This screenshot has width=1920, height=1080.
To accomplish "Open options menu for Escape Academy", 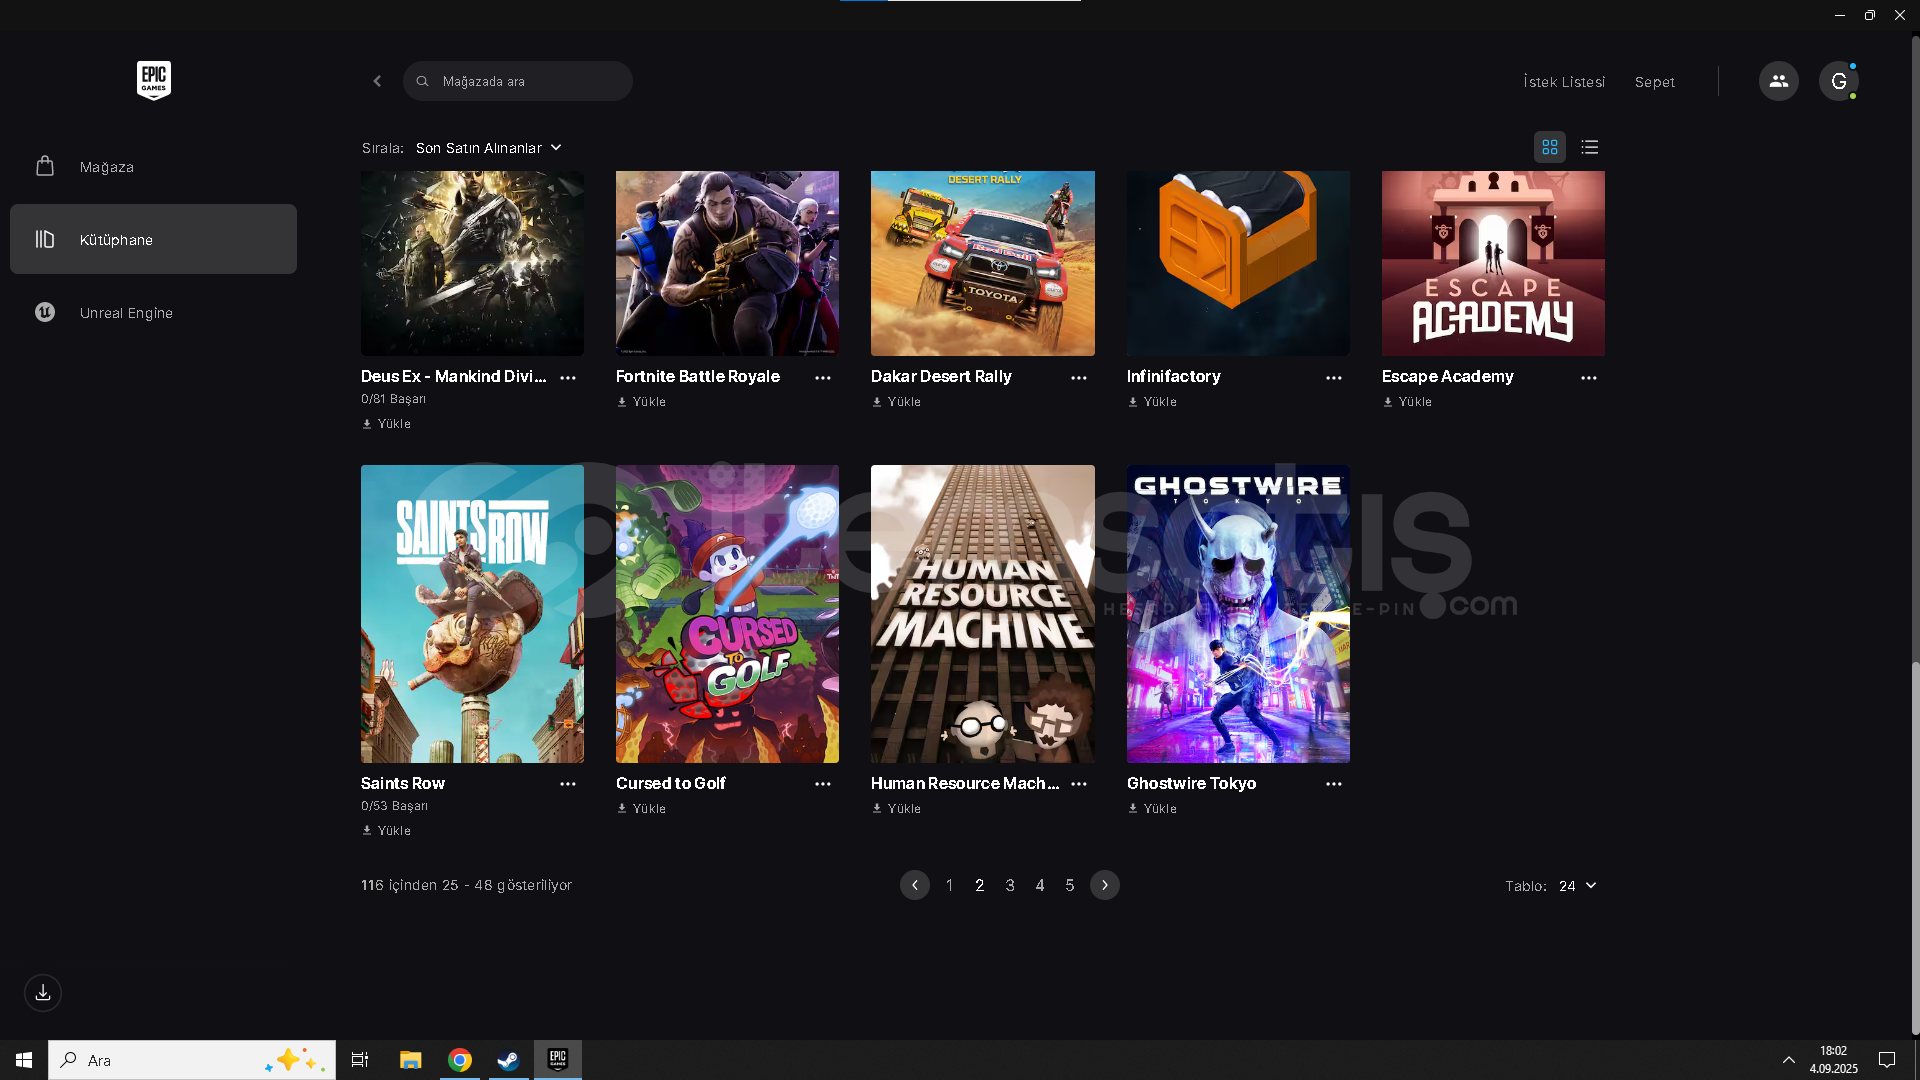I will [x=1589, y=378].
